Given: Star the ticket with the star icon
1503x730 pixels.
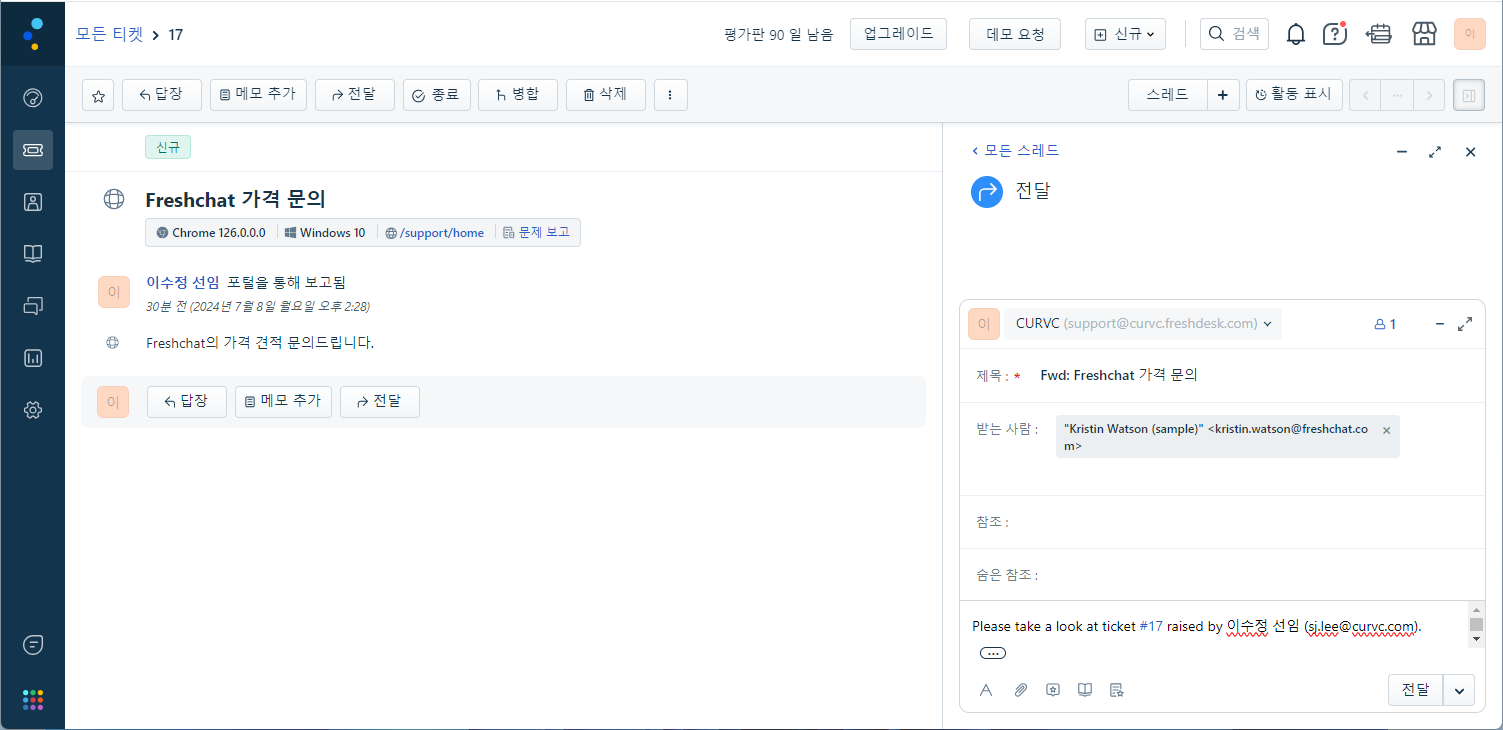Looking at the screenshot, I should point(98,96).
